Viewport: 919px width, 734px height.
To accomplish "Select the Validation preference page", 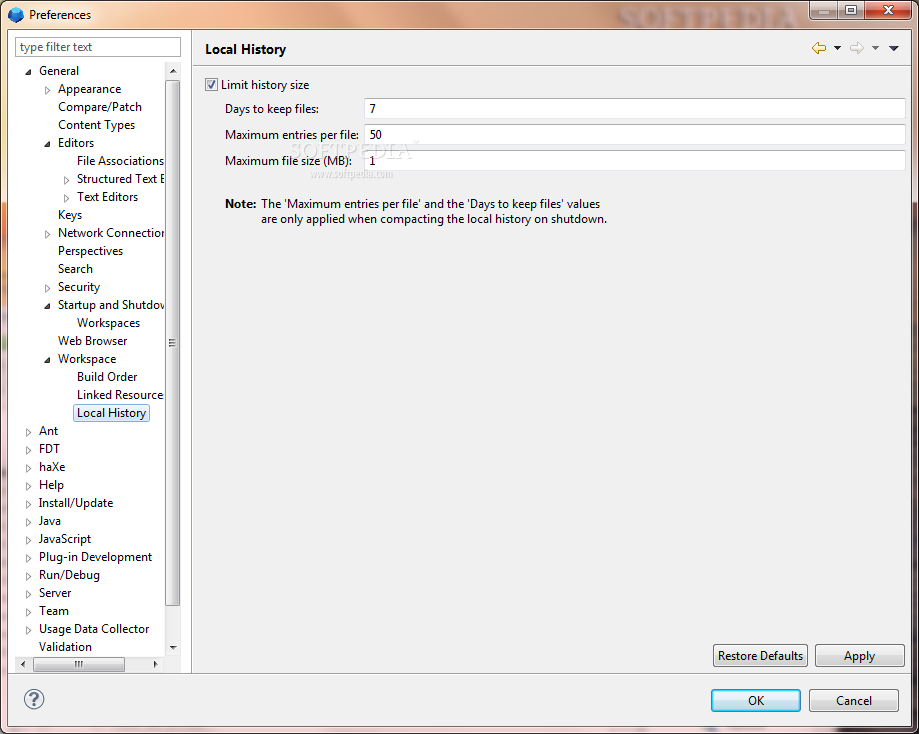I will 65,647.
